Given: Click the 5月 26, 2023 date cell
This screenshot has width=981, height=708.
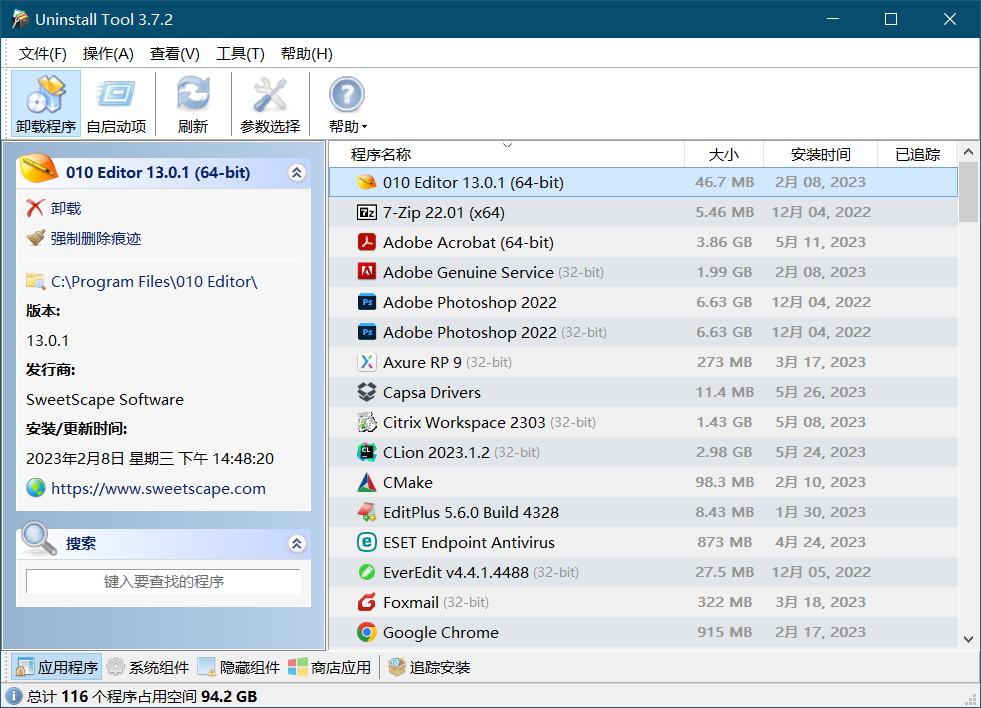Looking at the screenshot, I should 821,392.
